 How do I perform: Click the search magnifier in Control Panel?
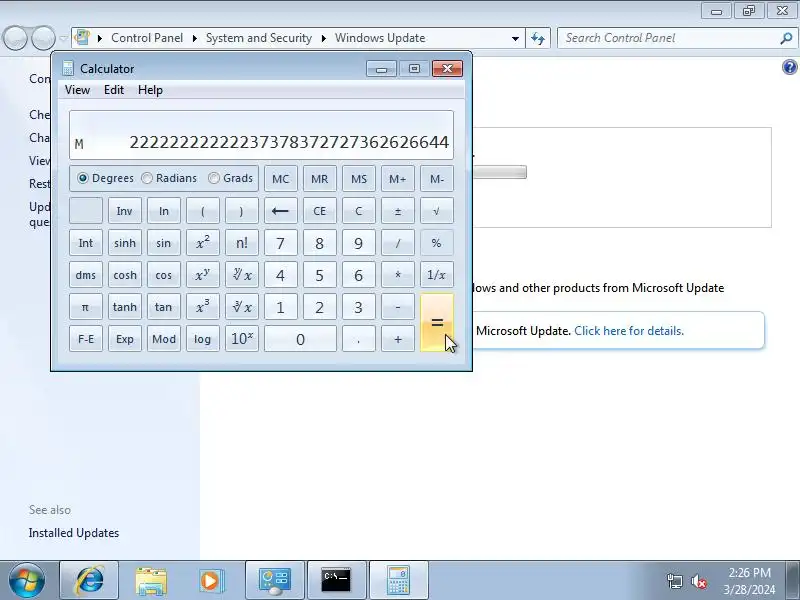pyautogui.click(x=786, y=38)
